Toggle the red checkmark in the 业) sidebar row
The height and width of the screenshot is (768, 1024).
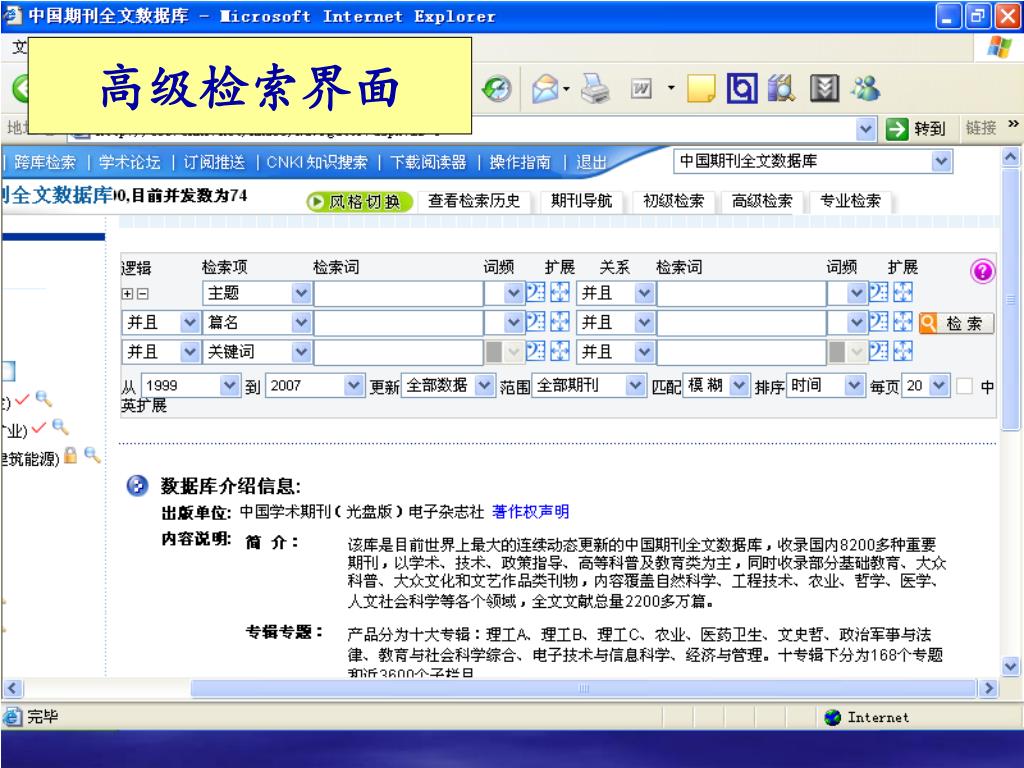coord(39,427)
